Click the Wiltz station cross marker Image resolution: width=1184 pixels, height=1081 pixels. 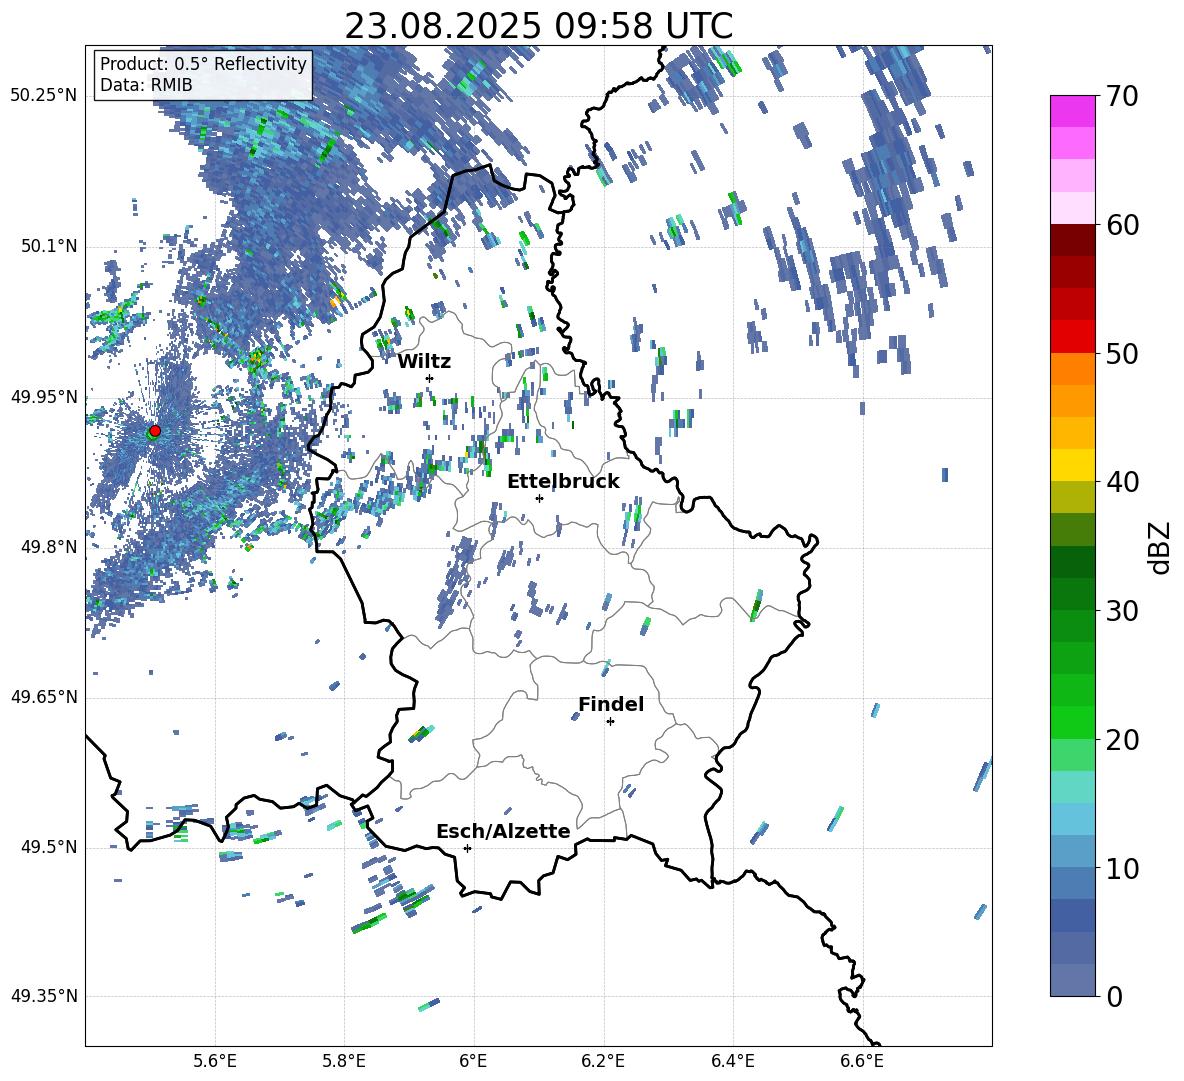click(430, 378)
